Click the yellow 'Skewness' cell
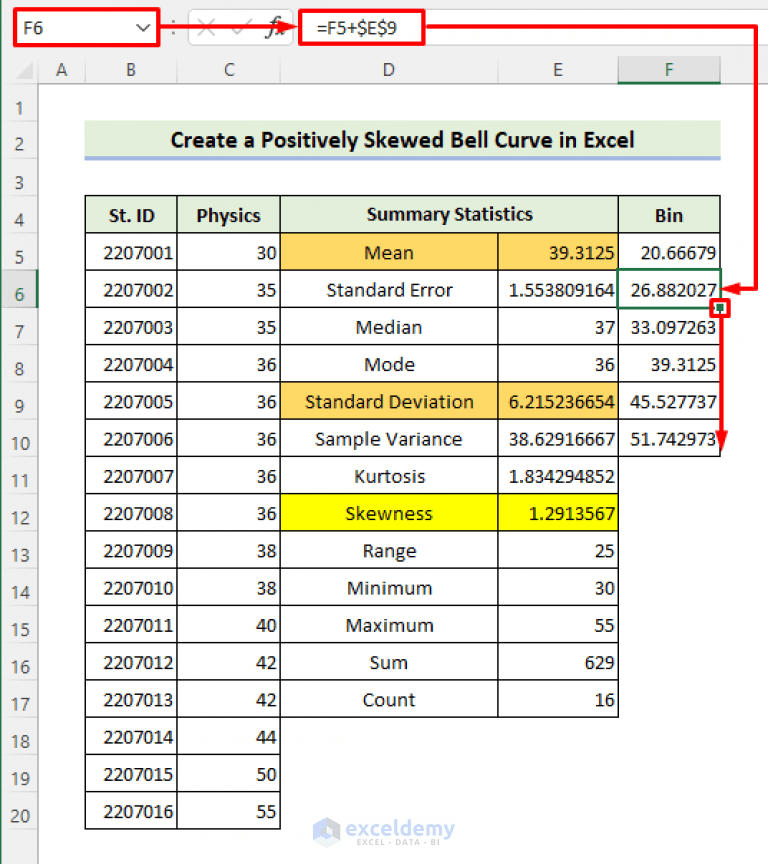The width and height of the screenshot is (768, 864). pyautogui.click(x=389, y=512)
